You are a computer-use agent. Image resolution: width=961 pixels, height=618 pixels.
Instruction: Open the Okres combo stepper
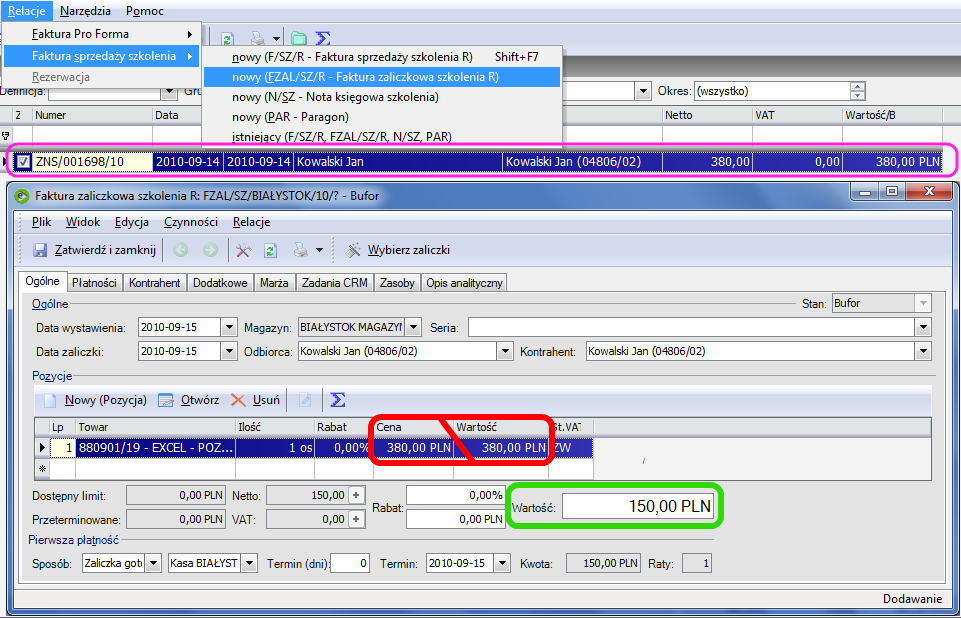pos(858,91)
